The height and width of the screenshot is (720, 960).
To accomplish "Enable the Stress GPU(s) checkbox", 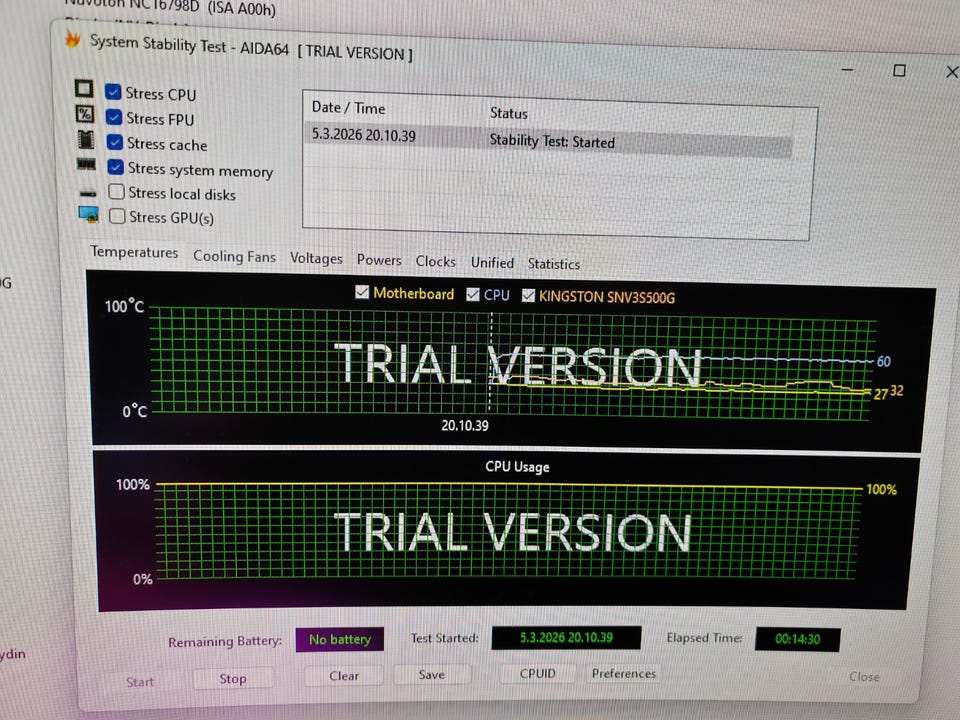I will coord(117,216).
